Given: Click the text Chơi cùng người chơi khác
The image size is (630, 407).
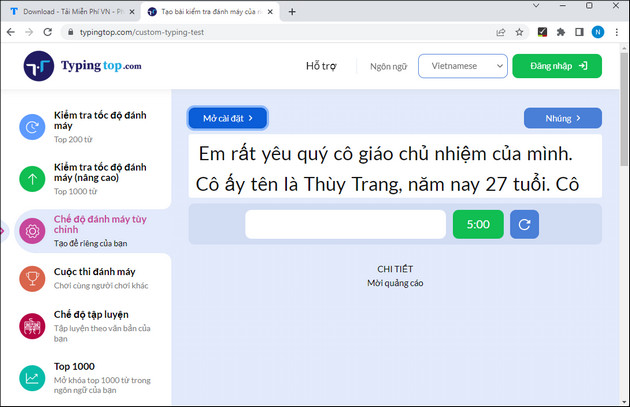Looking at the screenshot, I should coord(101,286).
